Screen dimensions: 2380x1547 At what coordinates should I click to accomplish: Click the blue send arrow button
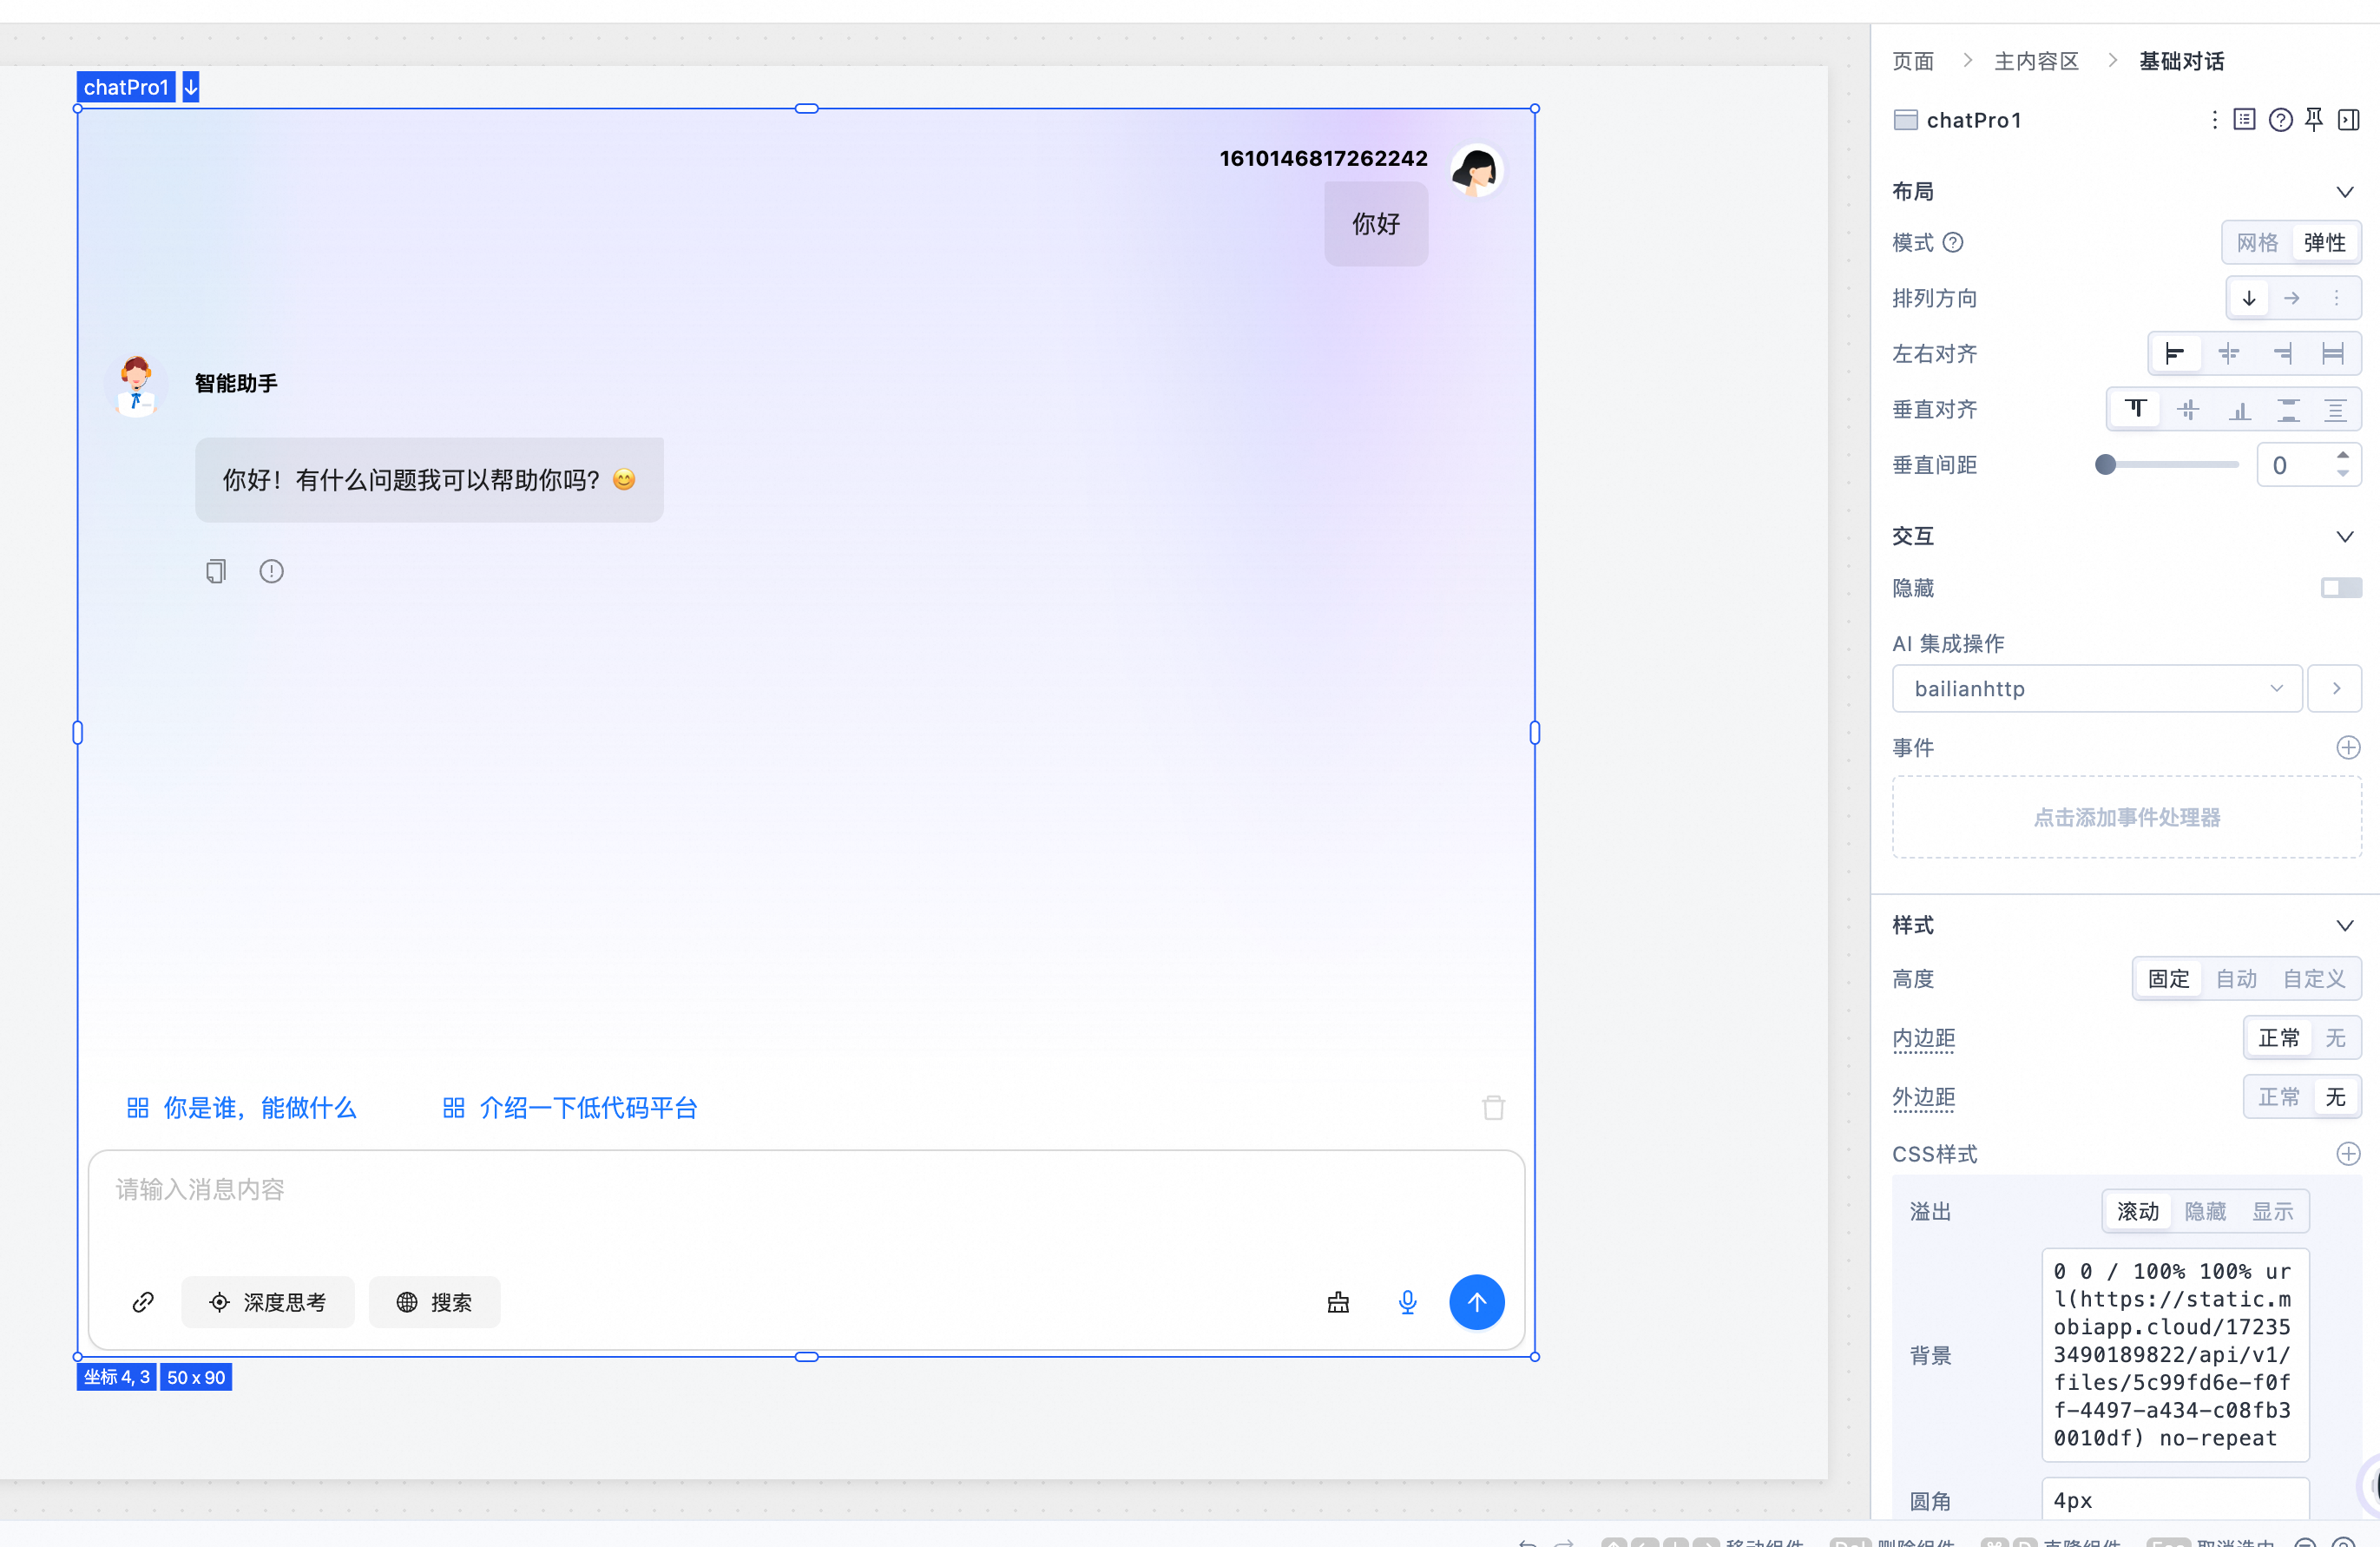click(x=1476, y=1302)
